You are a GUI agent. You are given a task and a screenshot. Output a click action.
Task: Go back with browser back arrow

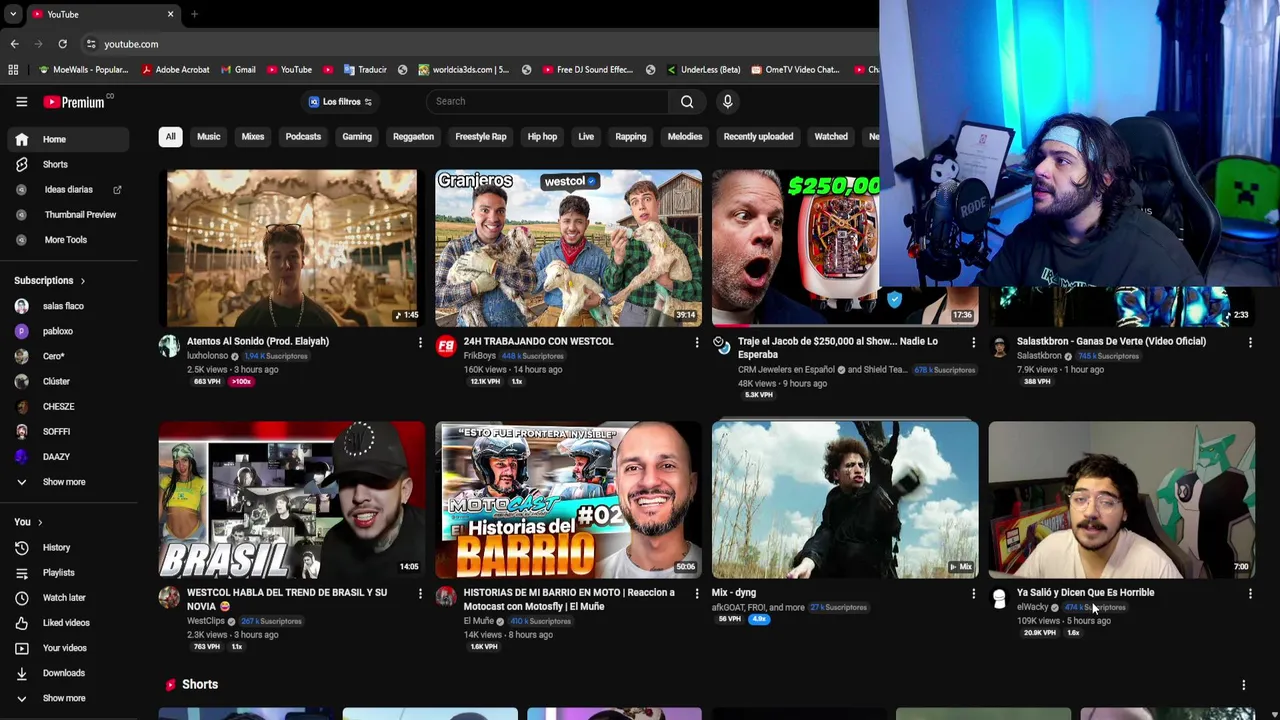14,44
